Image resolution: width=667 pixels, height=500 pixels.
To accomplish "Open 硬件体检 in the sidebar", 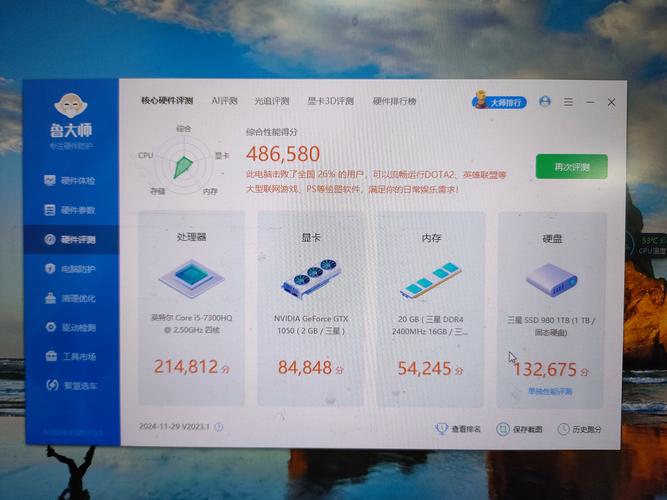I will [x=70, y=180].
